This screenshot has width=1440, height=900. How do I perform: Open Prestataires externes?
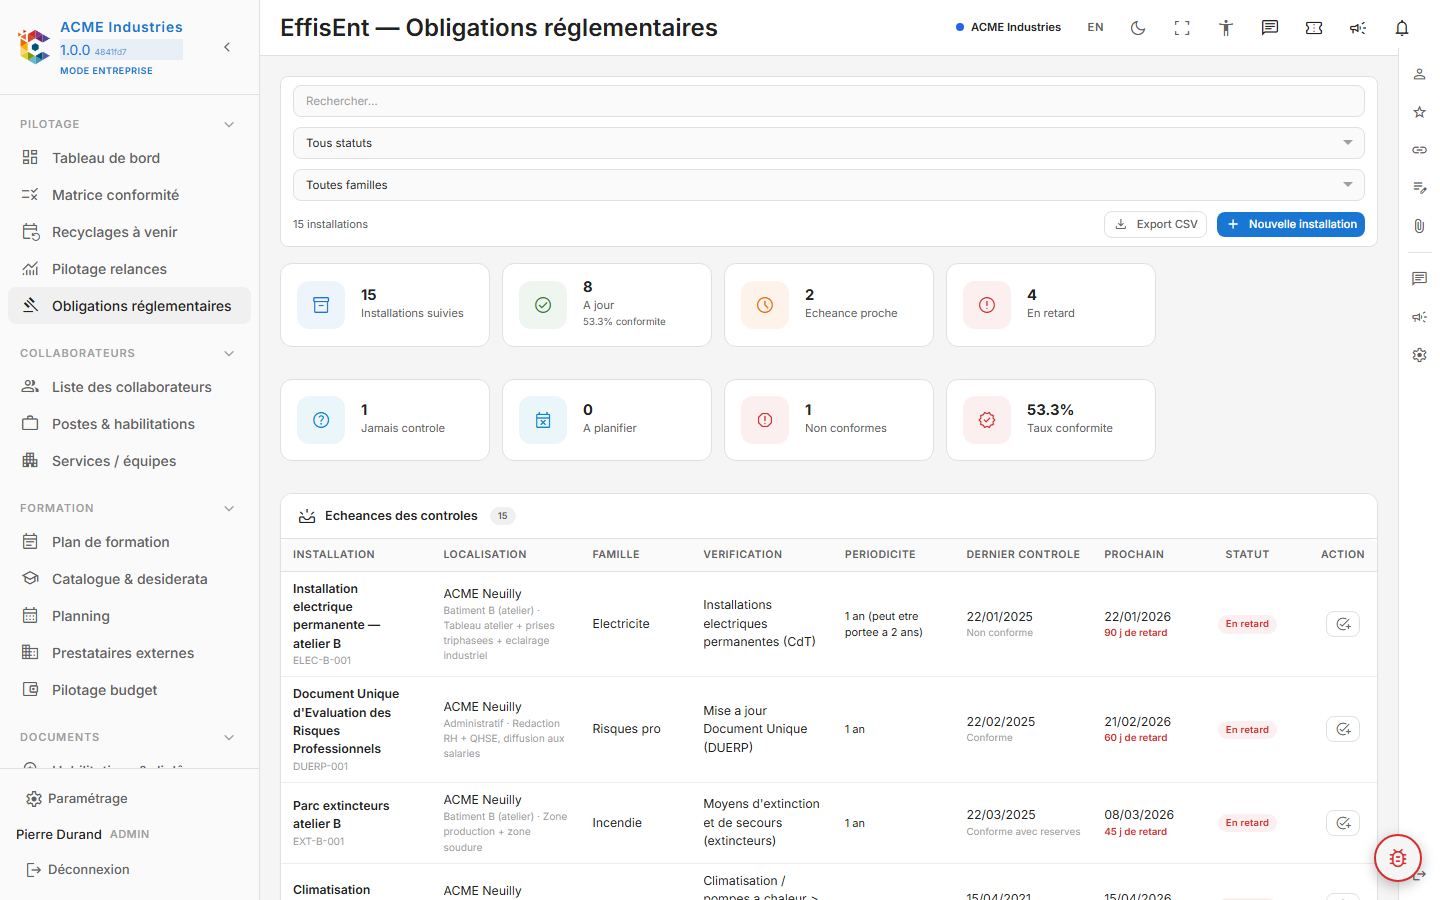(x=130, y=653)
